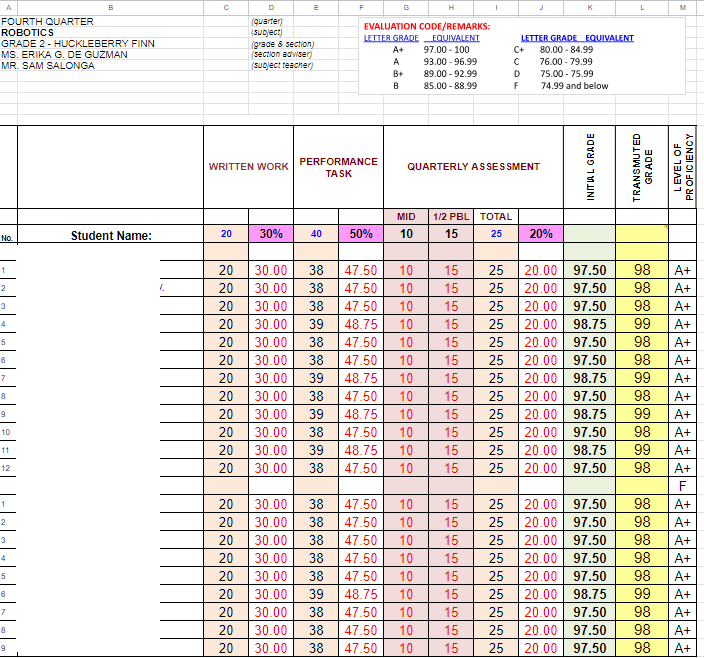Image resolution: width=704 pixels, height=658 pixels.
Task: Click the MID subheader cell
Action: point(406,216)
